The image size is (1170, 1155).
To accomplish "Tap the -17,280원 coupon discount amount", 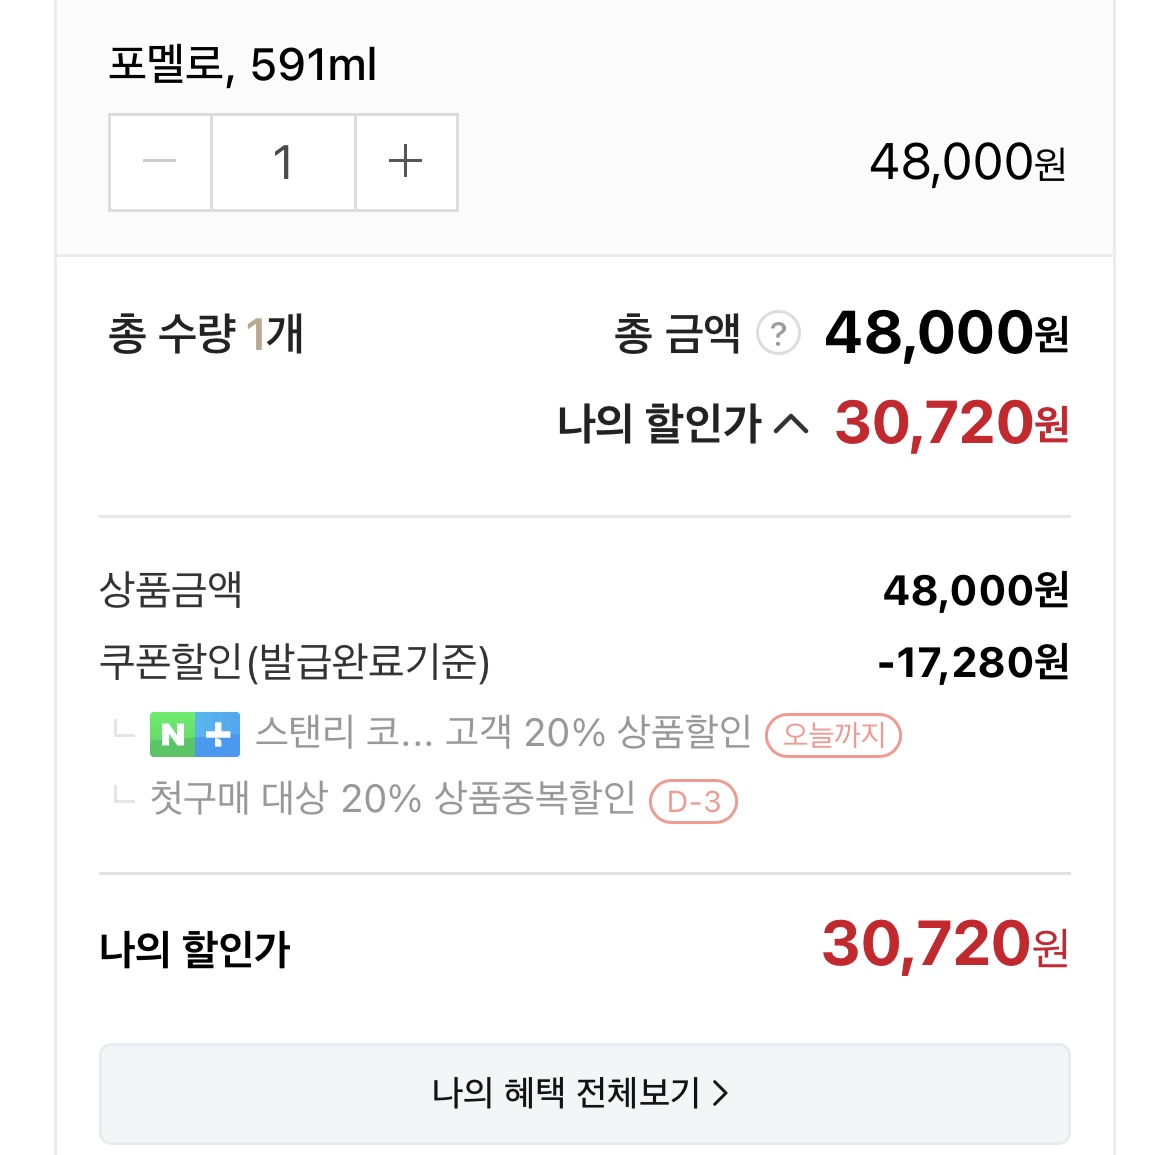I will (x=973, y=662).
